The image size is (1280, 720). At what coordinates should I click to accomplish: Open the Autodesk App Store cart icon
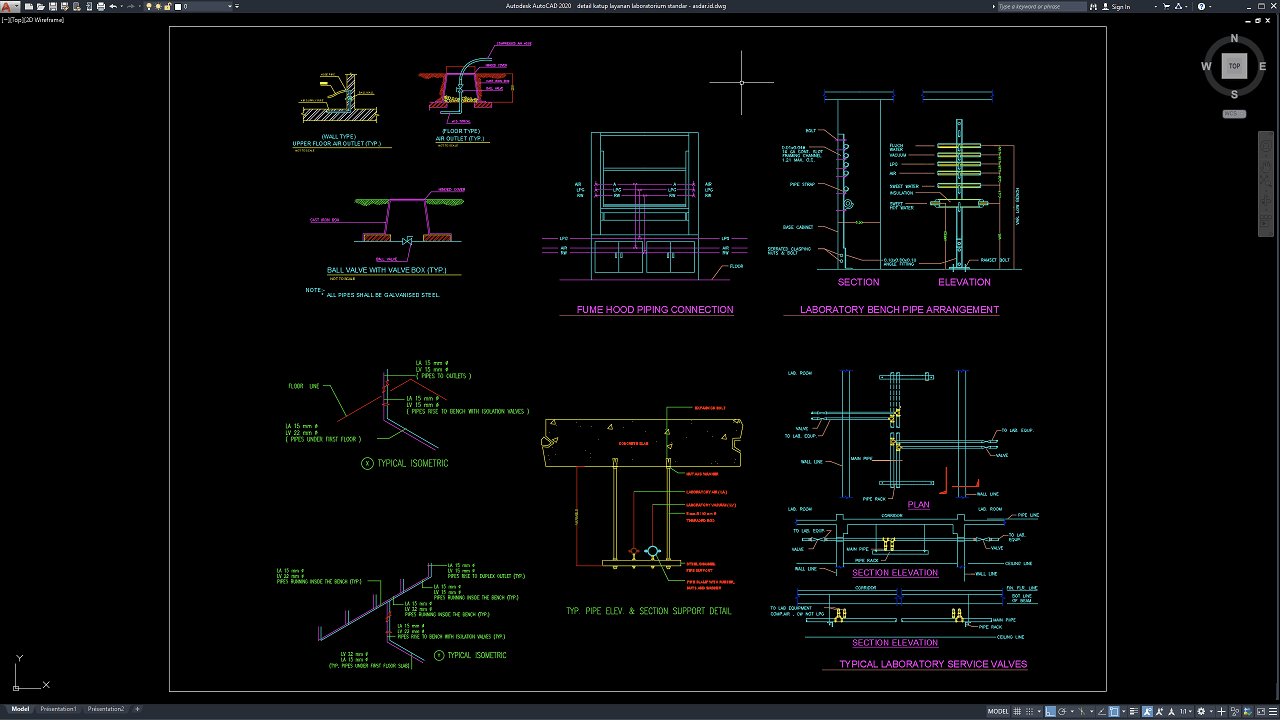pyautogui.click(x=1166, y=6)
